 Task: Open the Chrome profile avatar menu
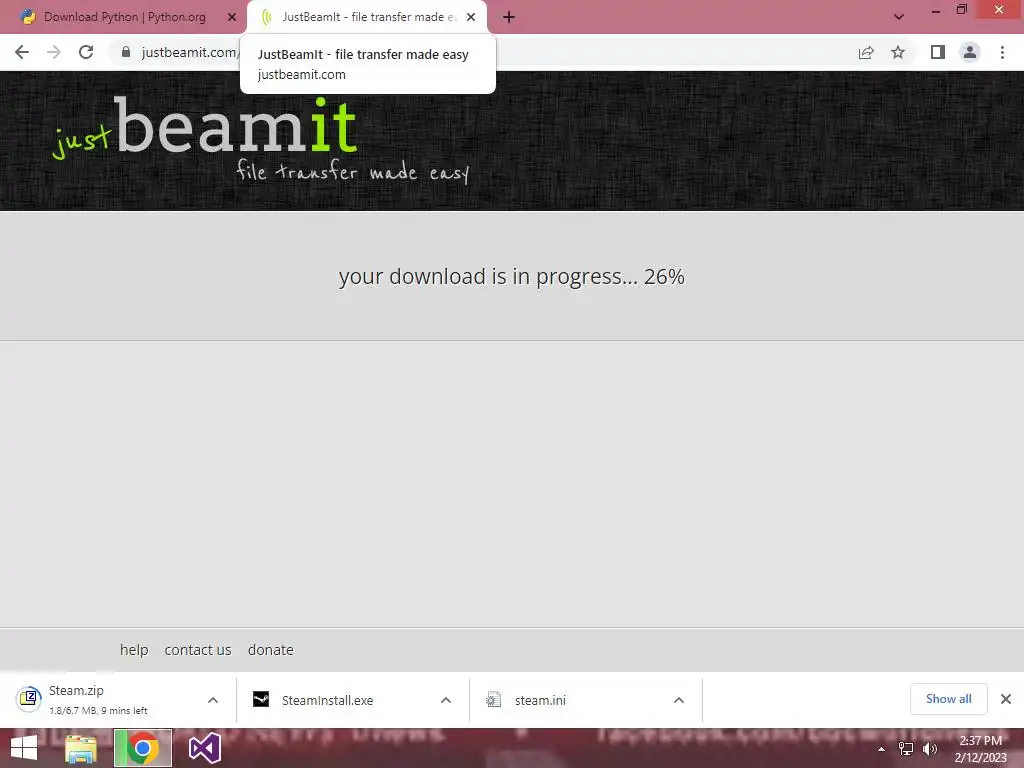click(970, 52)
